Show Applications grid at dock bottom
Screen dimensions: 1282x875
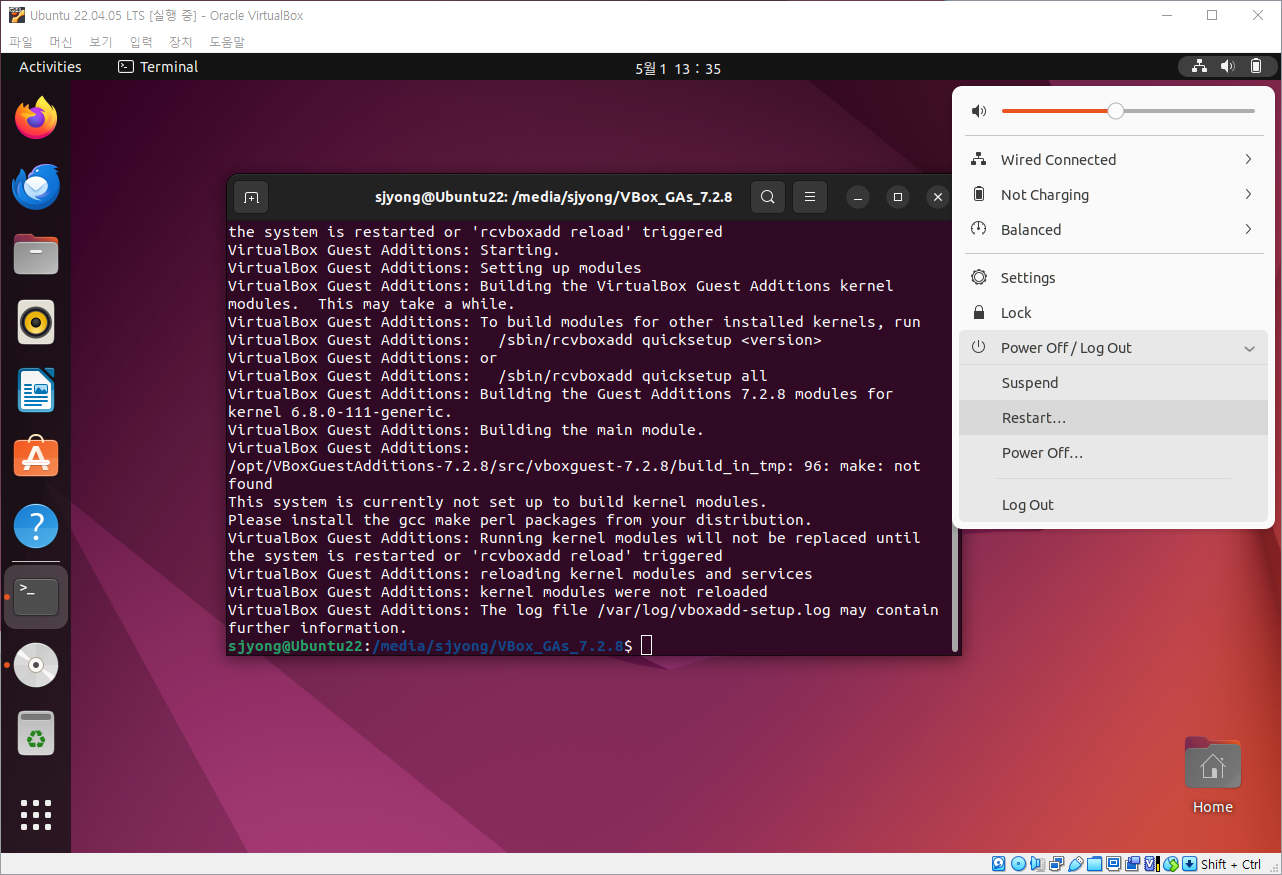(x=36, y=814)
